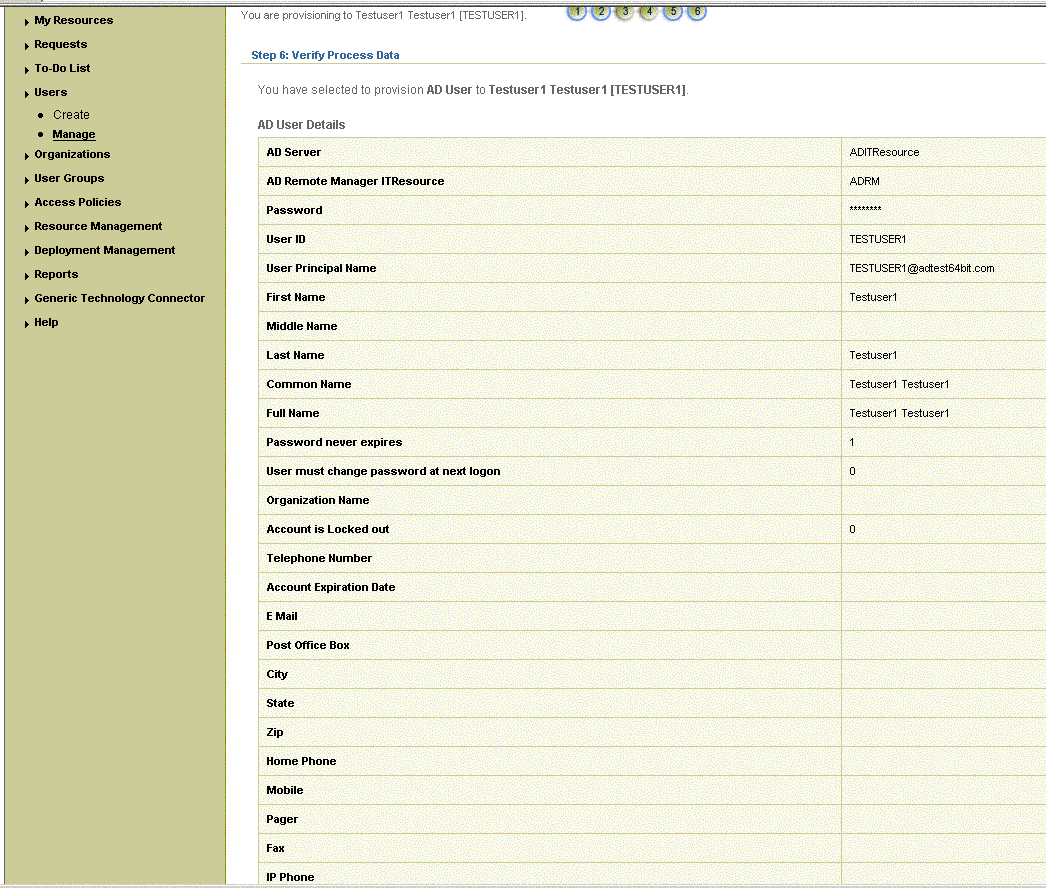Click the Create link under Users
Screen dimensions: 1046x888
(x=71, y=115)
